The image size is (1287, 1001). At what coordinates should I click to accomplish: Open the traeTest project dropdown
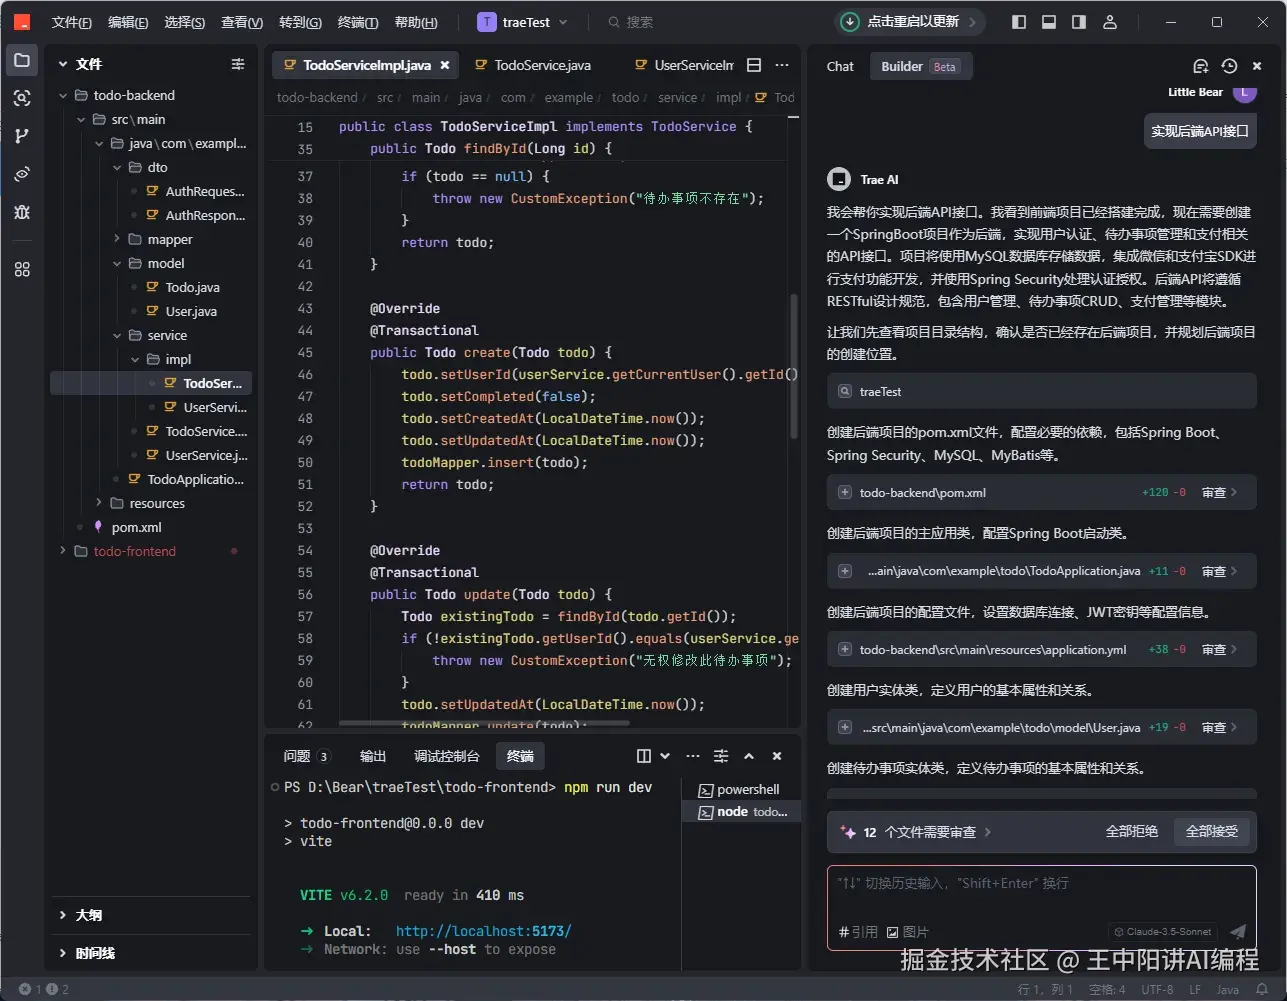tap(525, 22)
